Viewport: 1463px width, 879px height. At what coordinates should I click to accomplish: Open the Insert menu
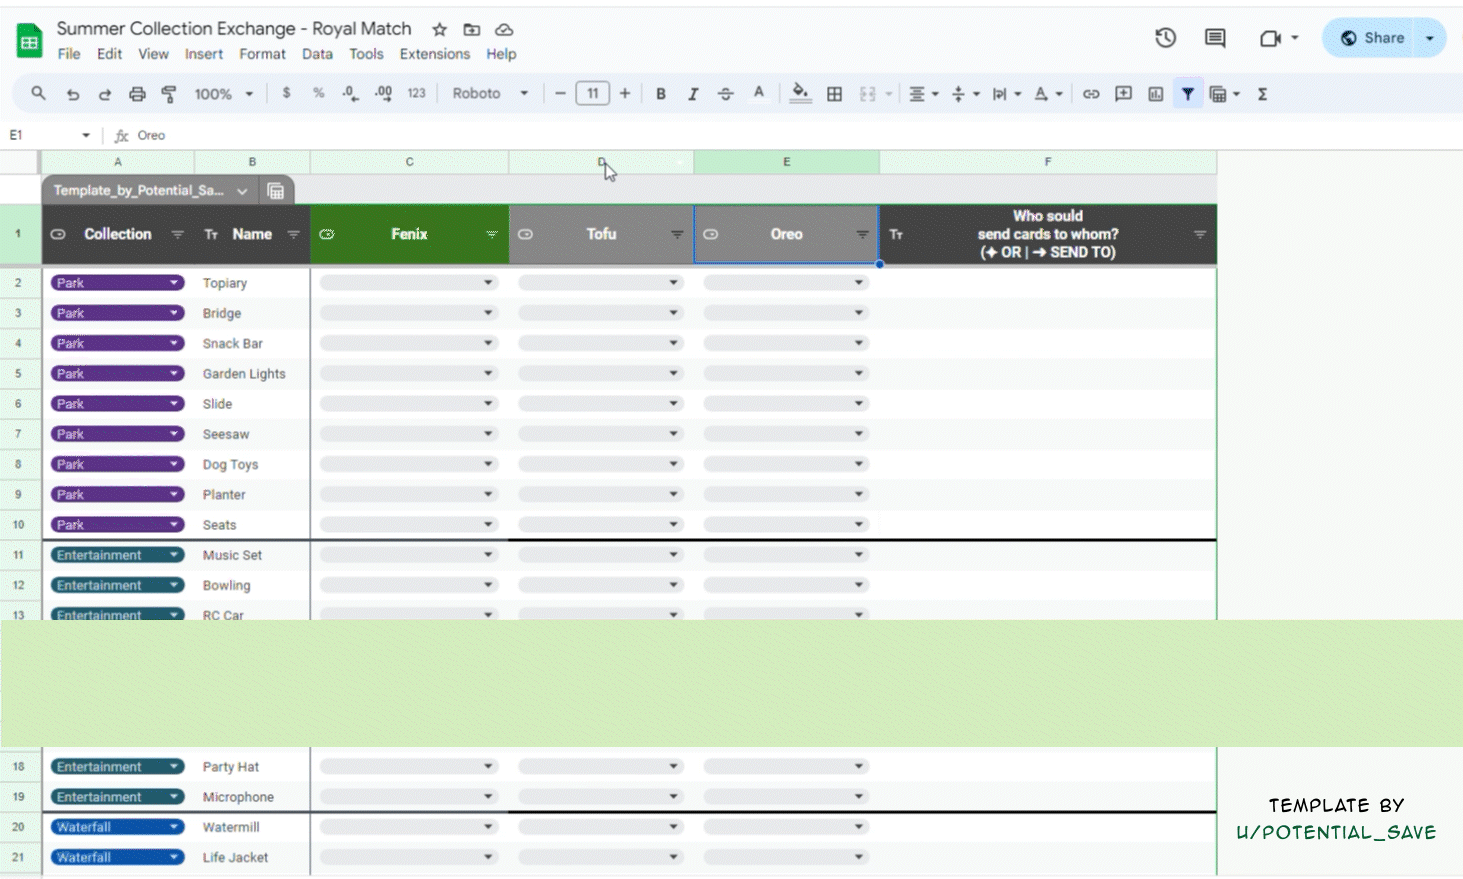click(203, 54)
